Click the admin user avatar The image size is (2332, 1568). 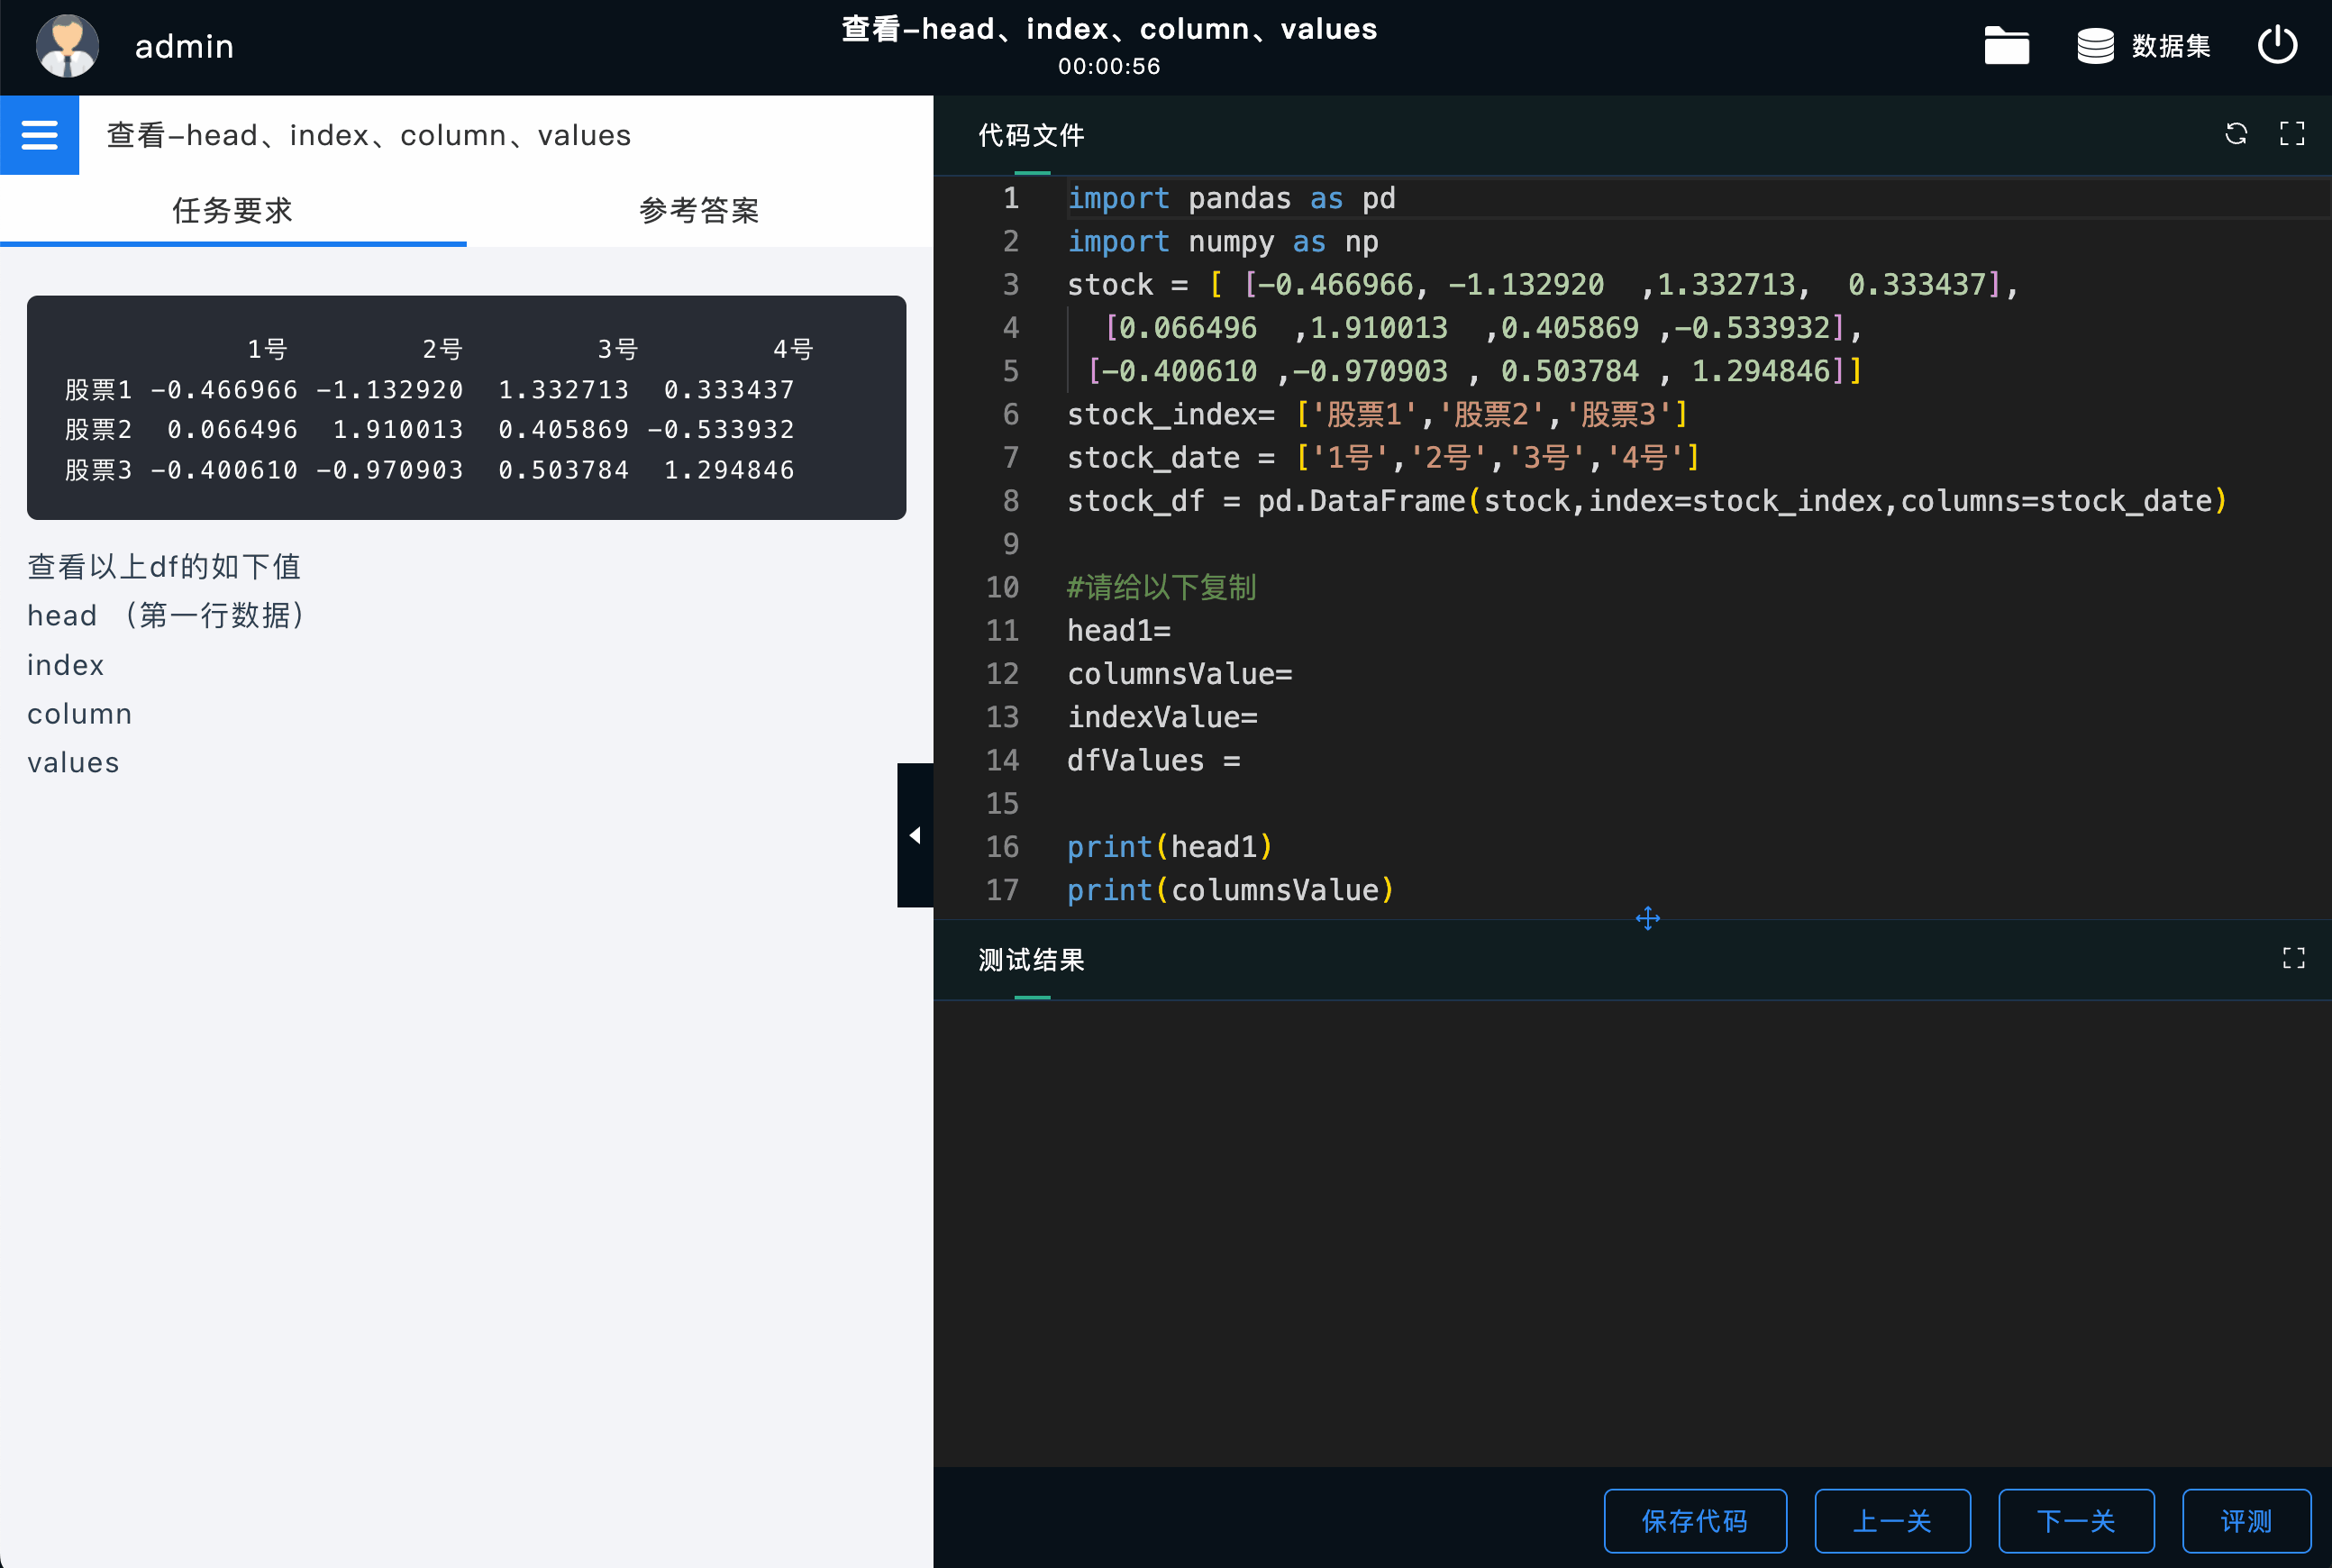click(67, 46)
